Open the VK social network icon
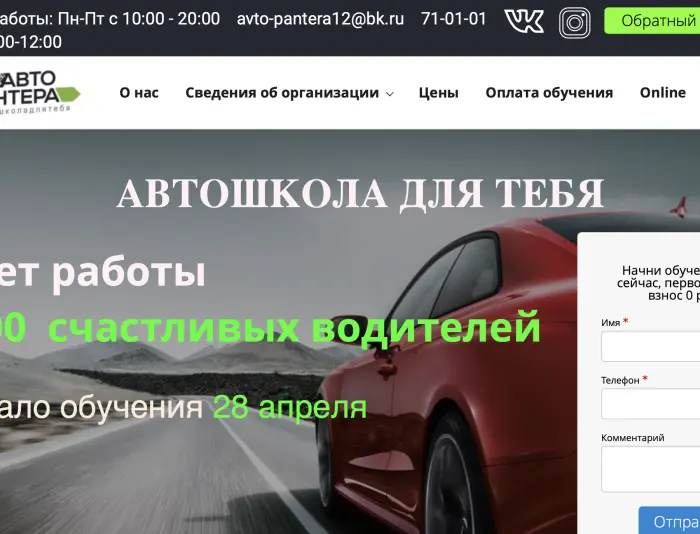Image resolution: width=700 pixels, height=534 pixels. tap(524, 21)
